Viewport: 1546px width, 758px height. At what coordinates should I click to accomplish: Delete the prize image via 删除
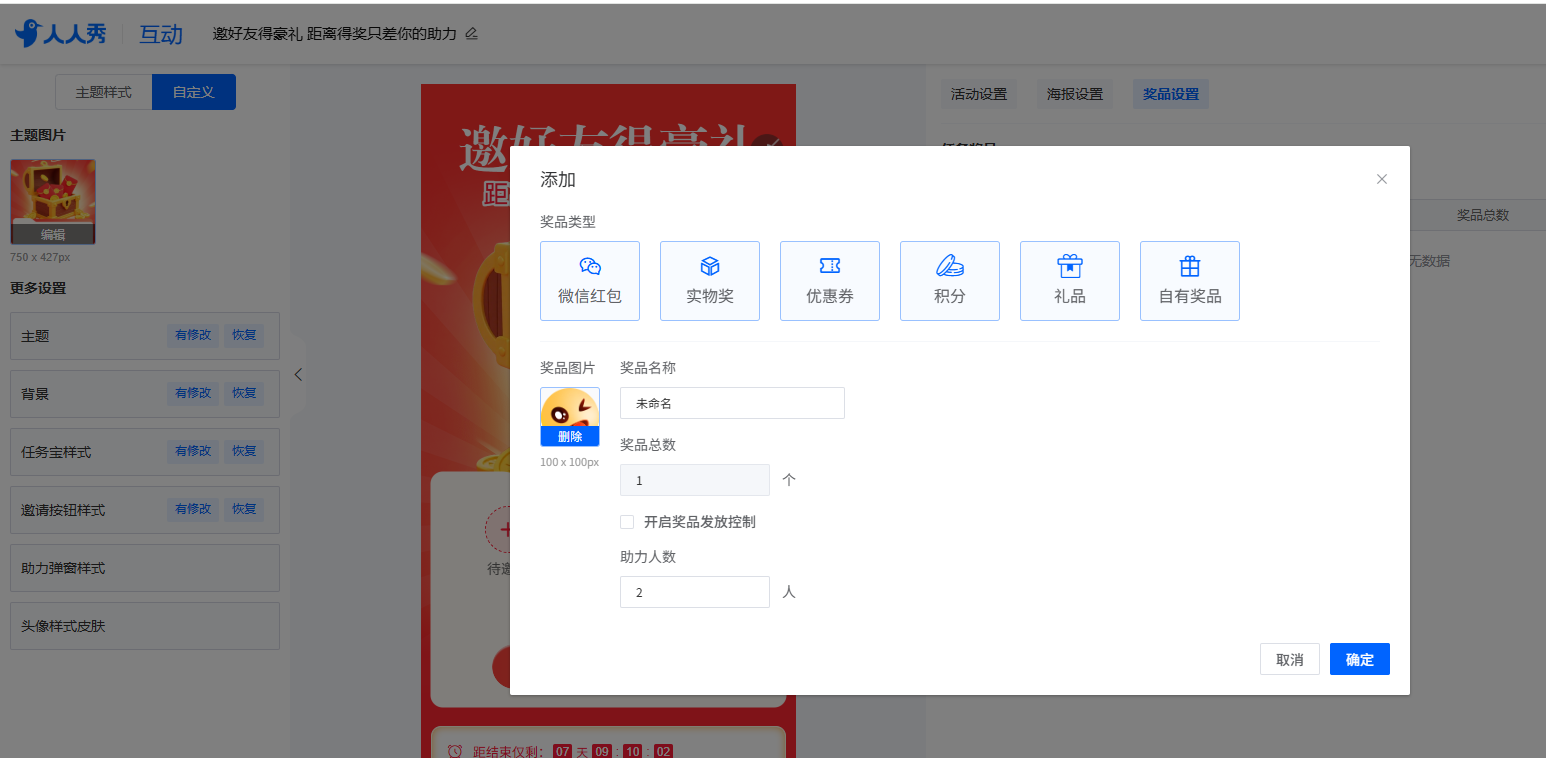(570, 436)
